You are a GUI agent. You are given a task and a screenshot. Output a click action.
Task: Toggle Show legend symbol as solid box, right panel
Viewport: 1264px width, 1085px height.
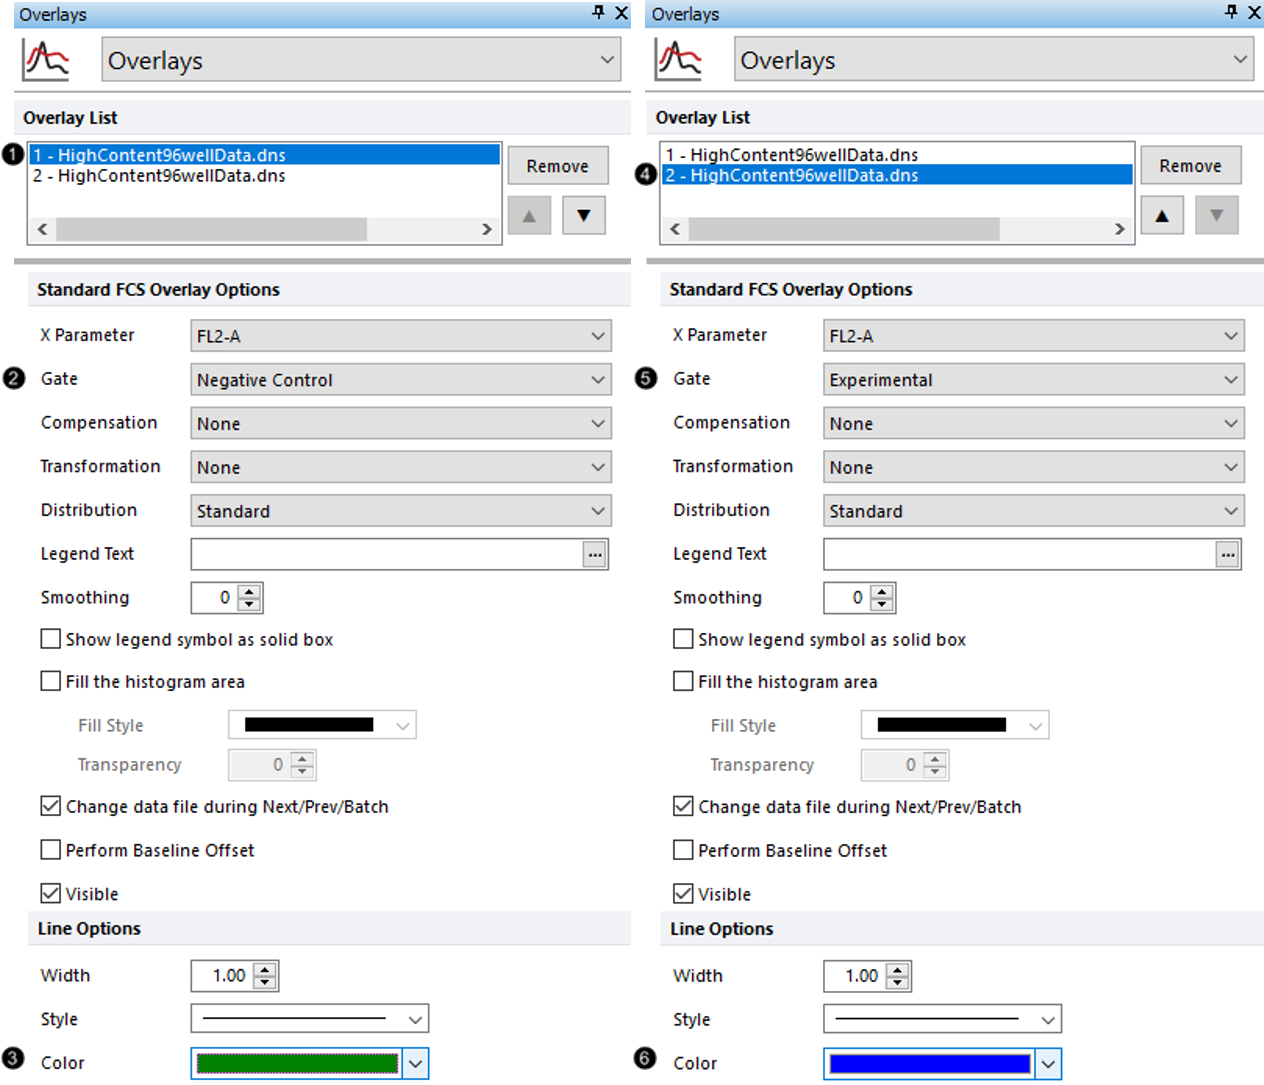[684, 639]
